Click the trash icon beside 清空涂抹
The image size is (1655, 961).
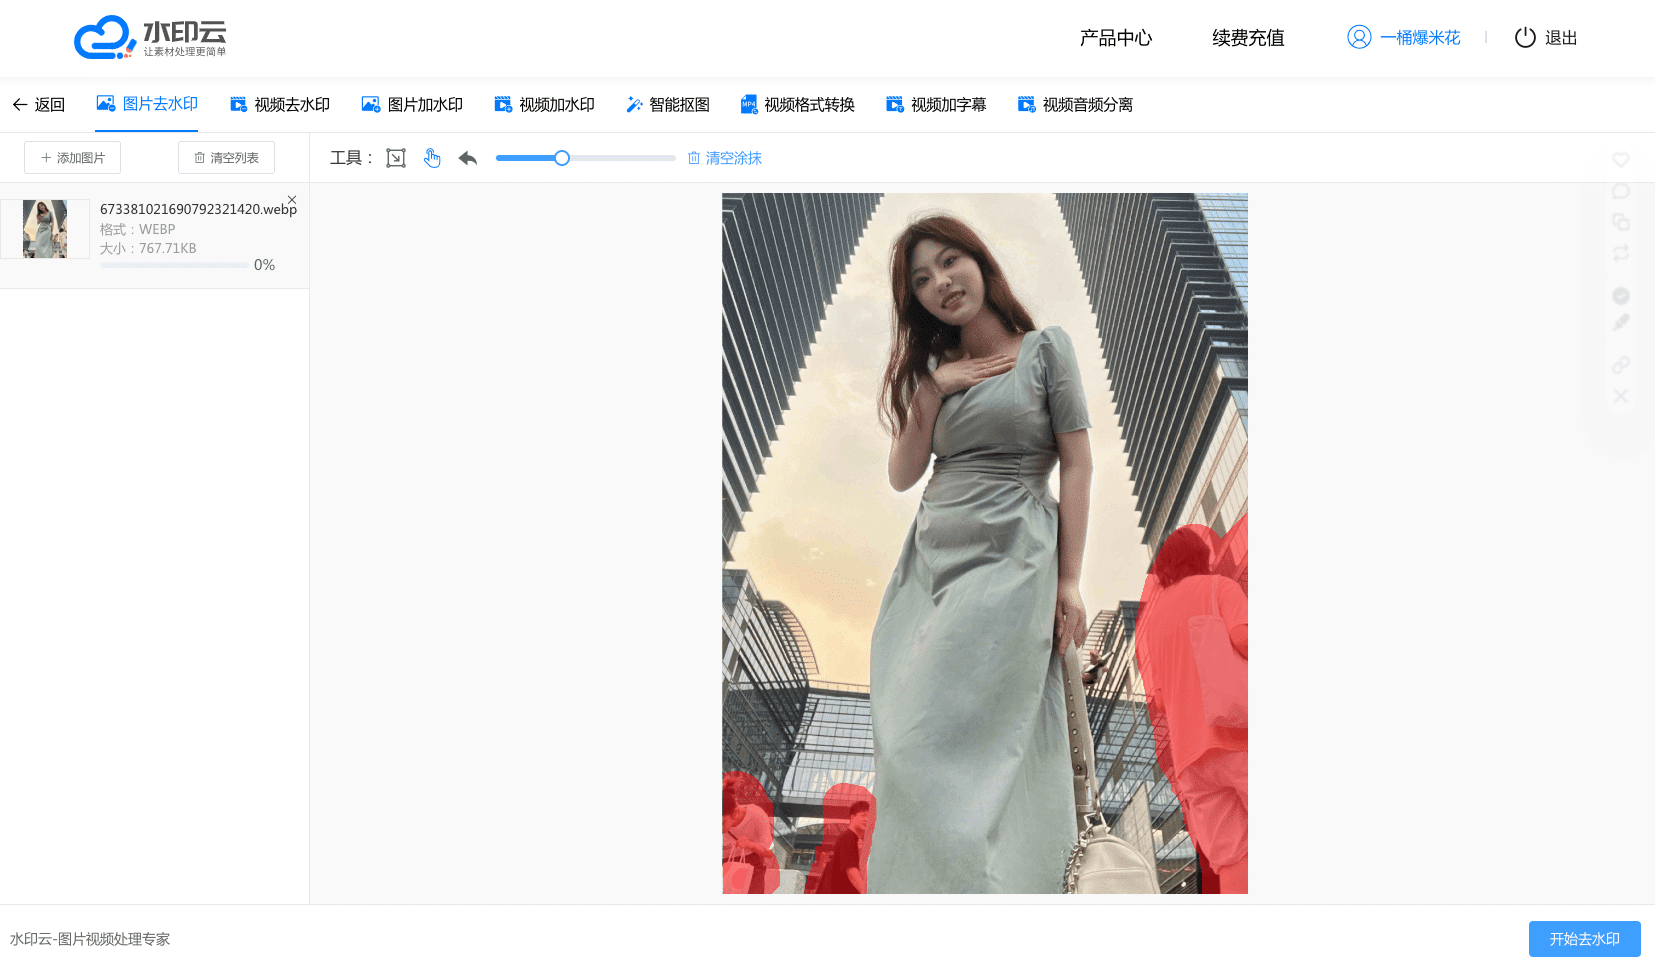pyautogui.click(x=694, y=158)
